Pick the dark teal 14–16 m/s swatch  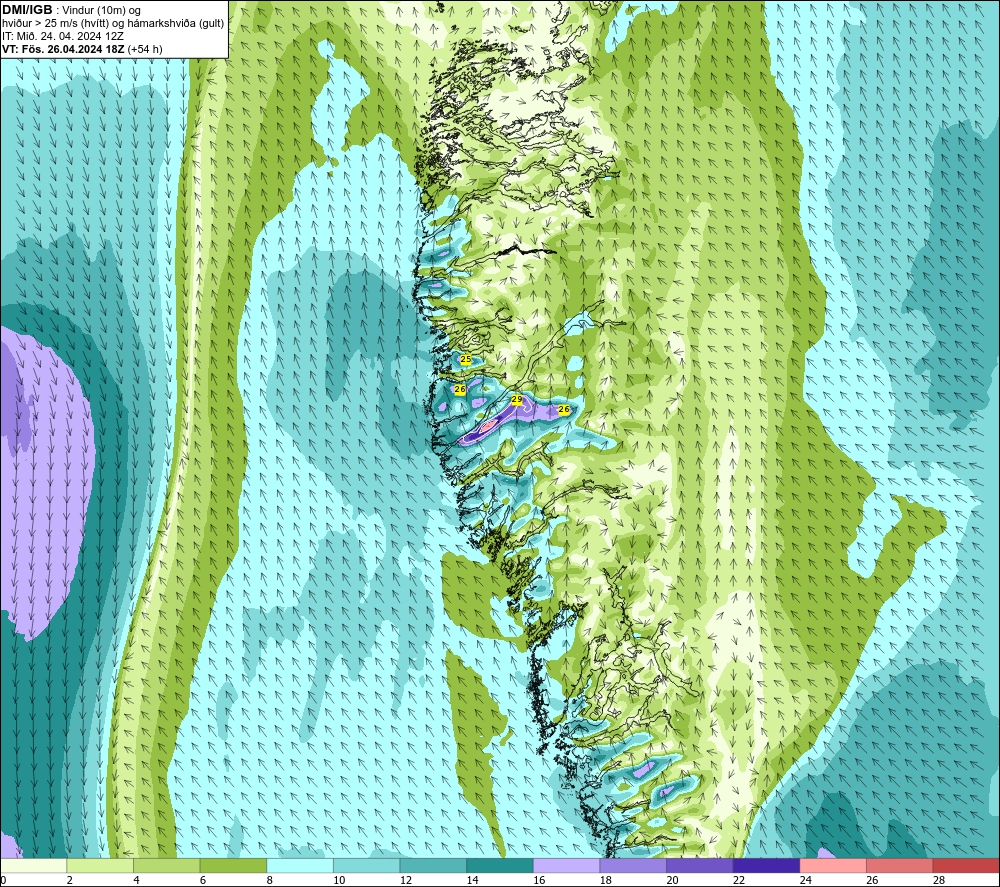499,865
